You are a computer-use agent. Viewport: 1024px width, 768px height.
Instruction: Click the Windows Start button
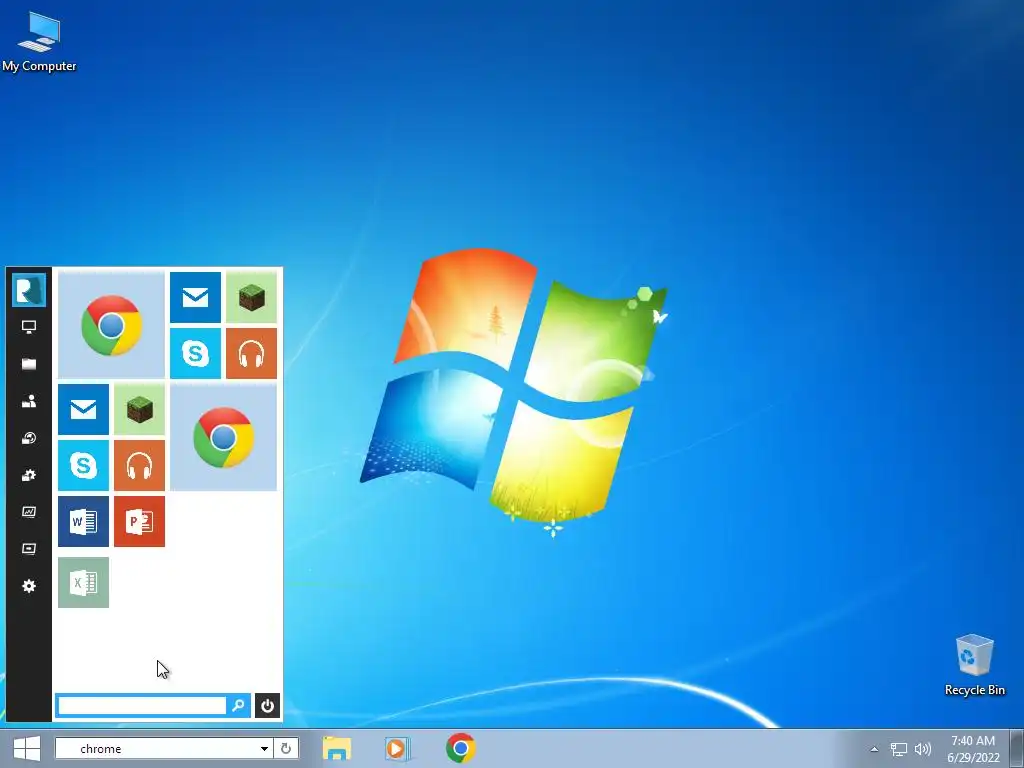click(x=27, y=748)
